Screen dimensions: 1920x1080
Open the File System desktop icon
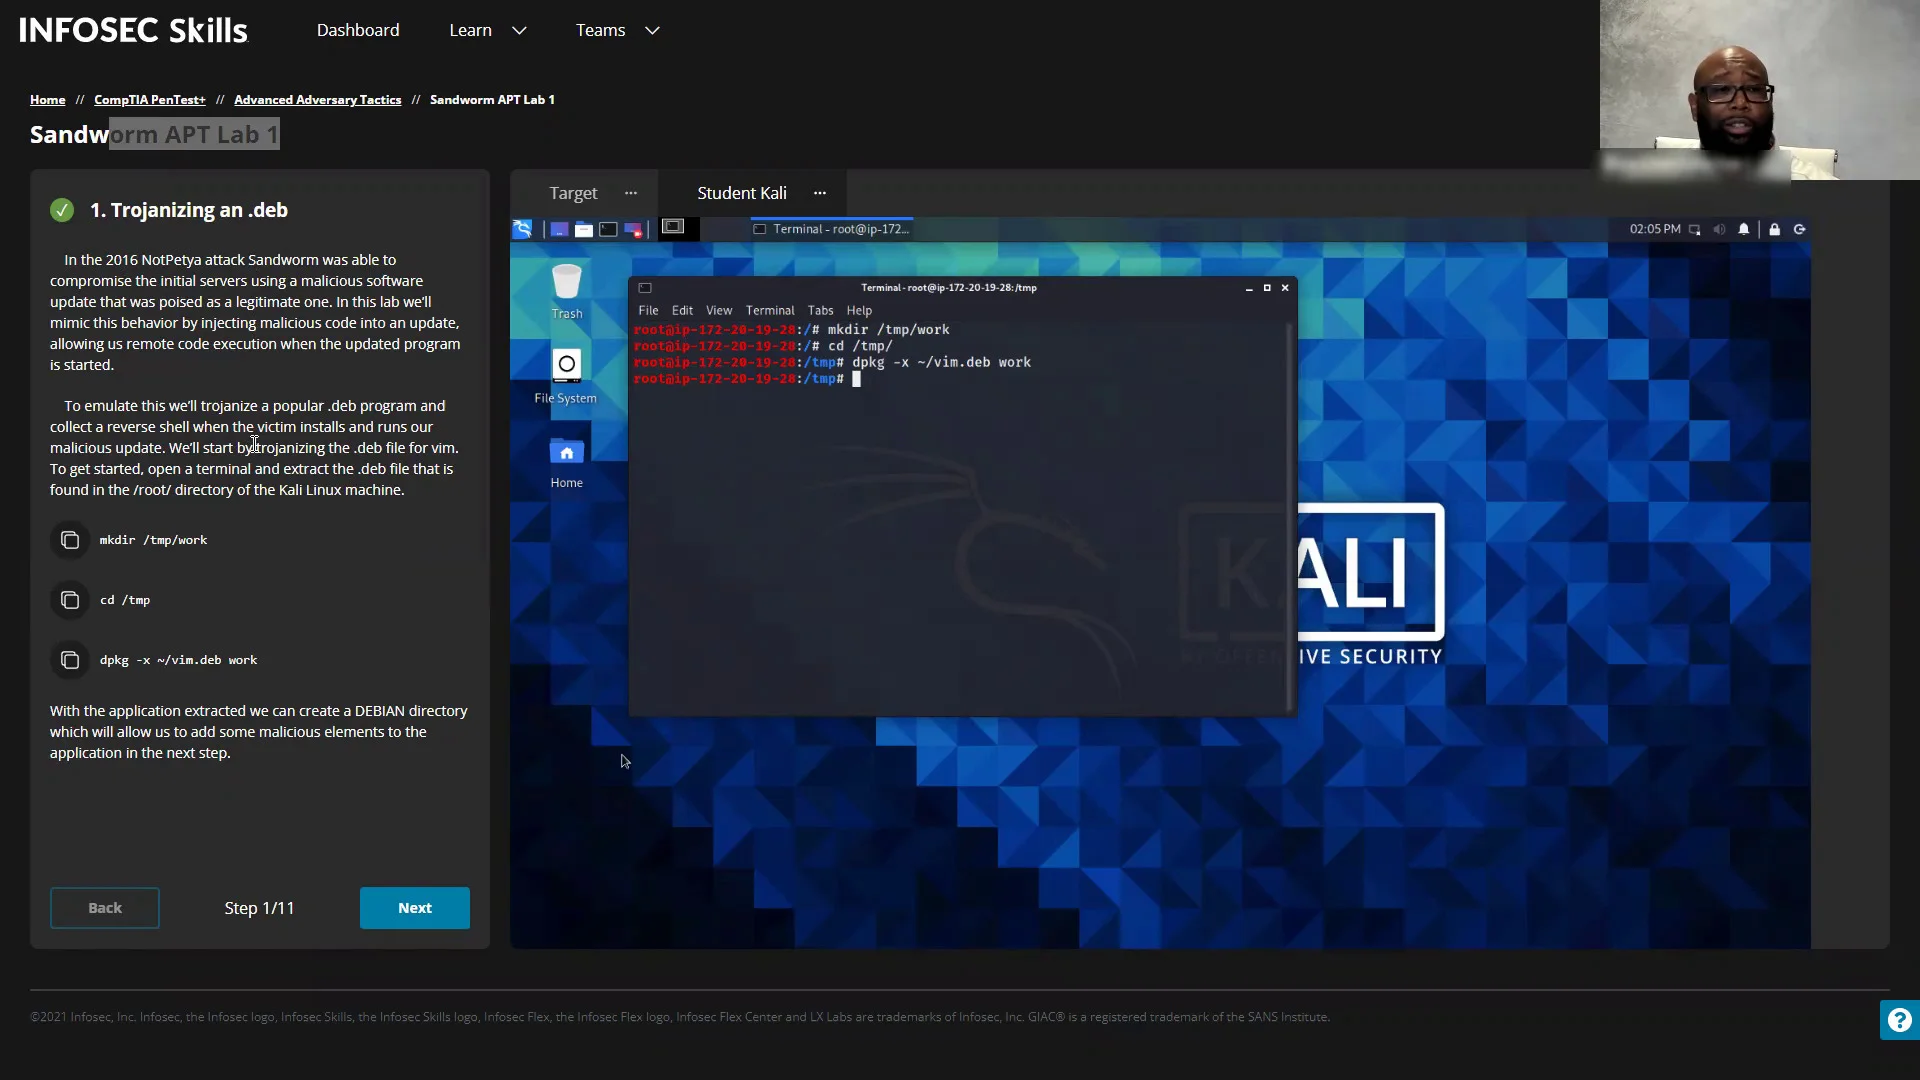pyautogui.click(x=566, y=376)
